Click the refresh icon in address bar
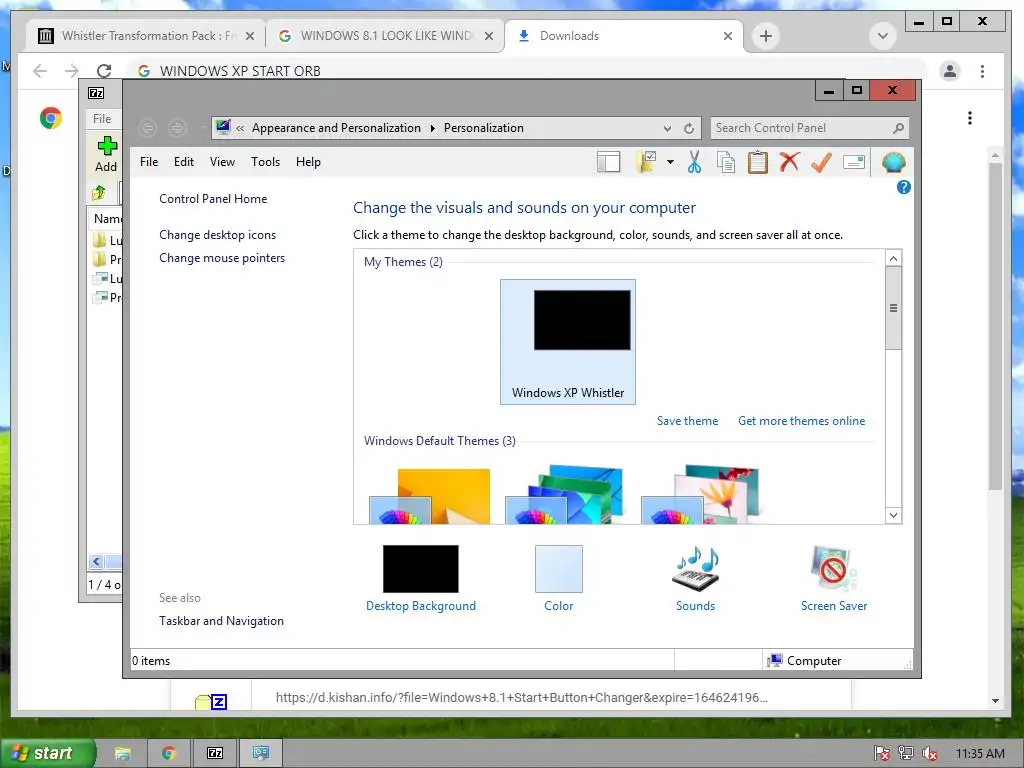Screen dimensions: 1024x768 (x=689, y=128)
